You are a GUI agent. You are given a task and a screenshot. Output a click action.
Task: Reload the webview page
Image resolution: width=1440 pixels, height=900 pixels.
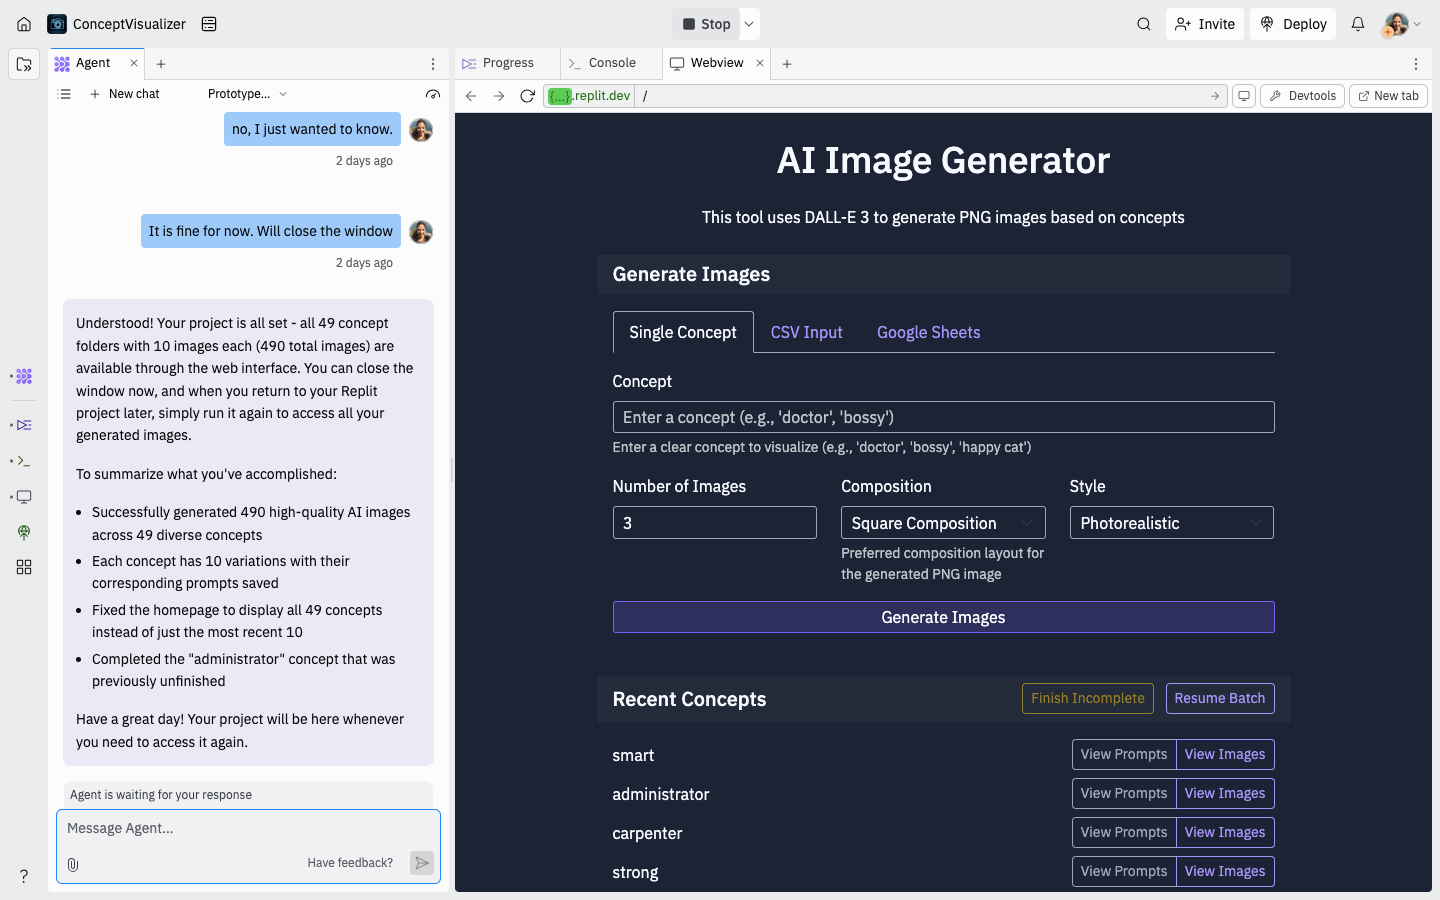(x=527, y=96)
